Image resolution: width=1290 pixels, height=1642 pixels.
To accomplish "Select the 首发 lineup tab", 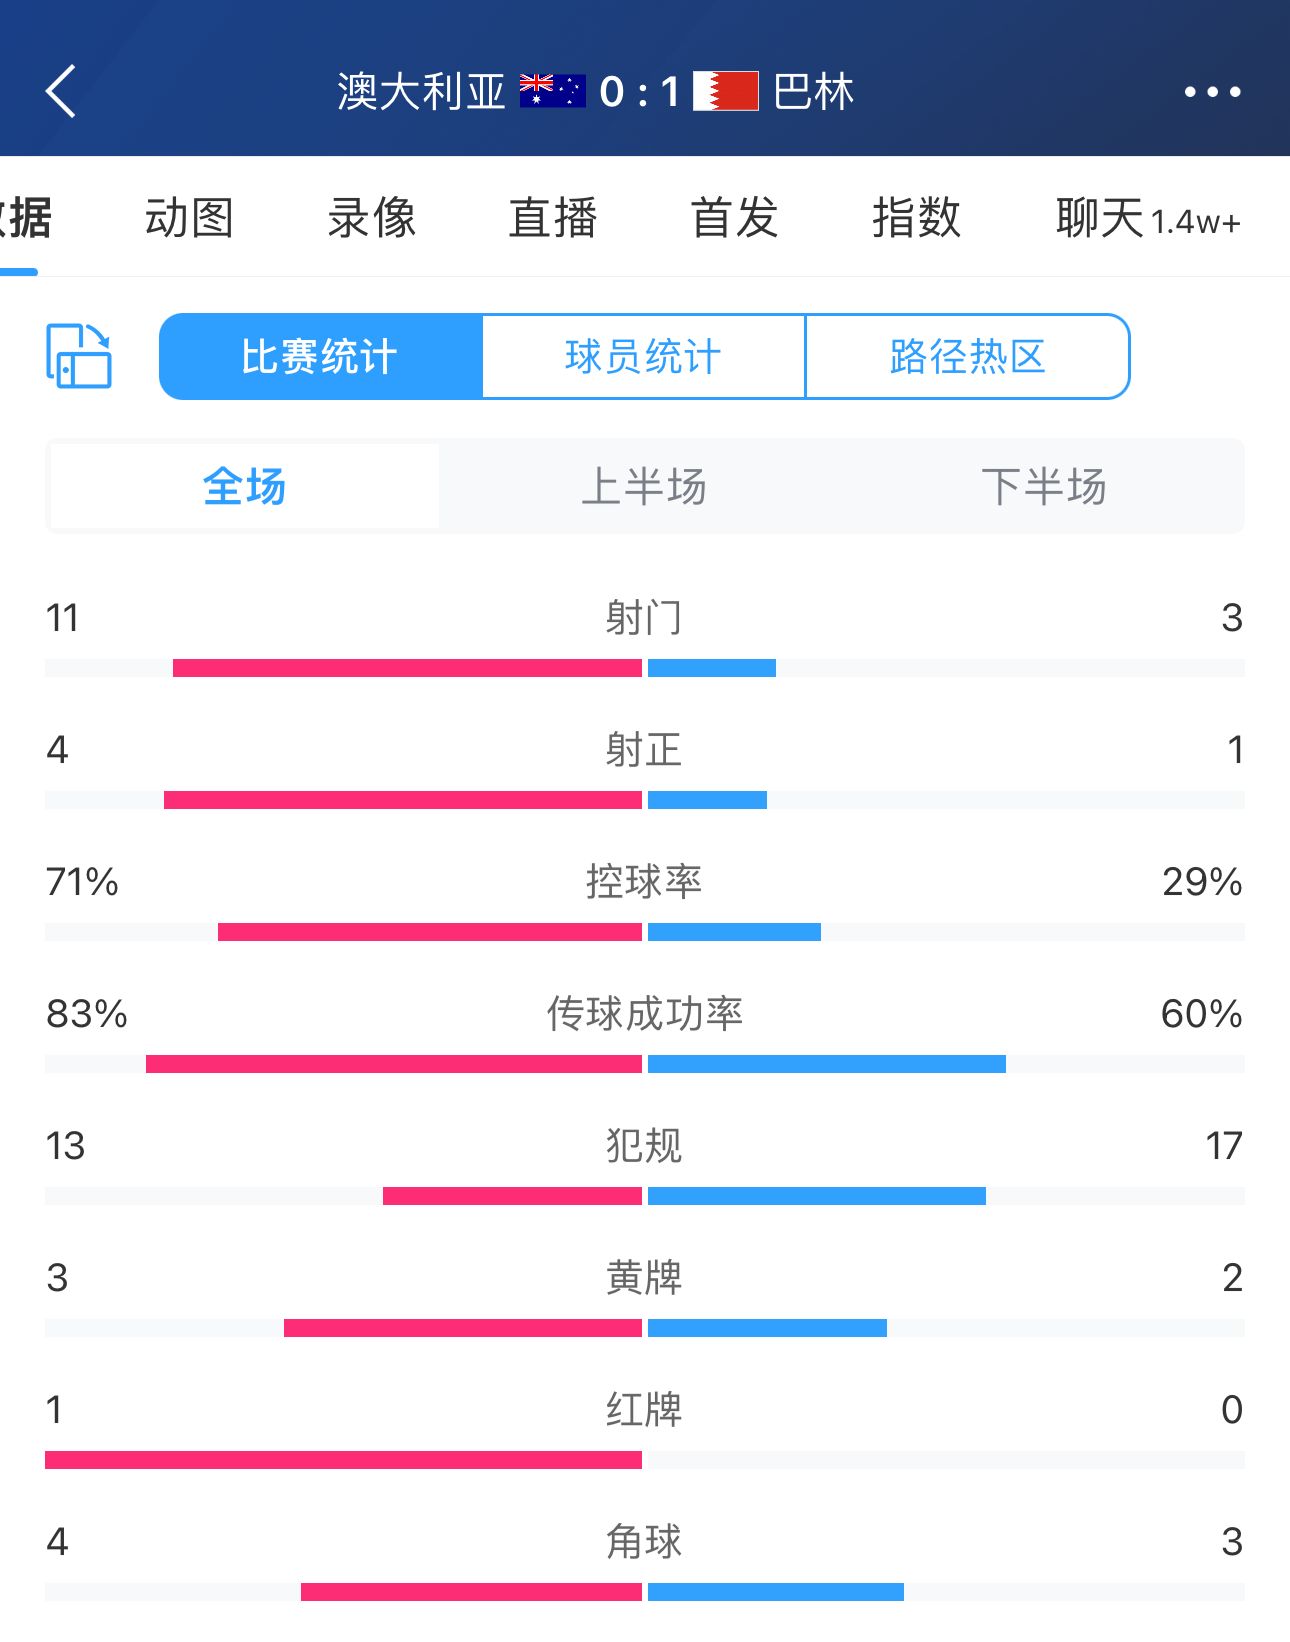I will [734, 218].
